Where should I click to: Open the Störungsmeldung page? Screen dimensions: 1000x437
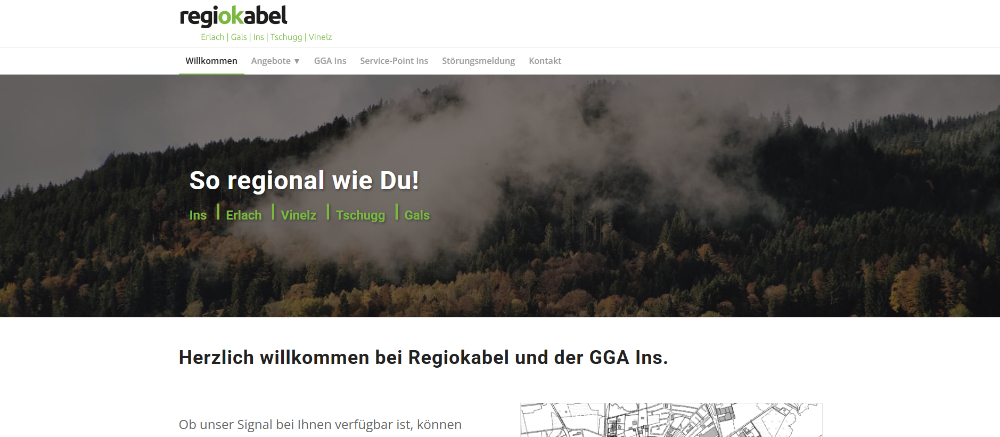point(478,61)
